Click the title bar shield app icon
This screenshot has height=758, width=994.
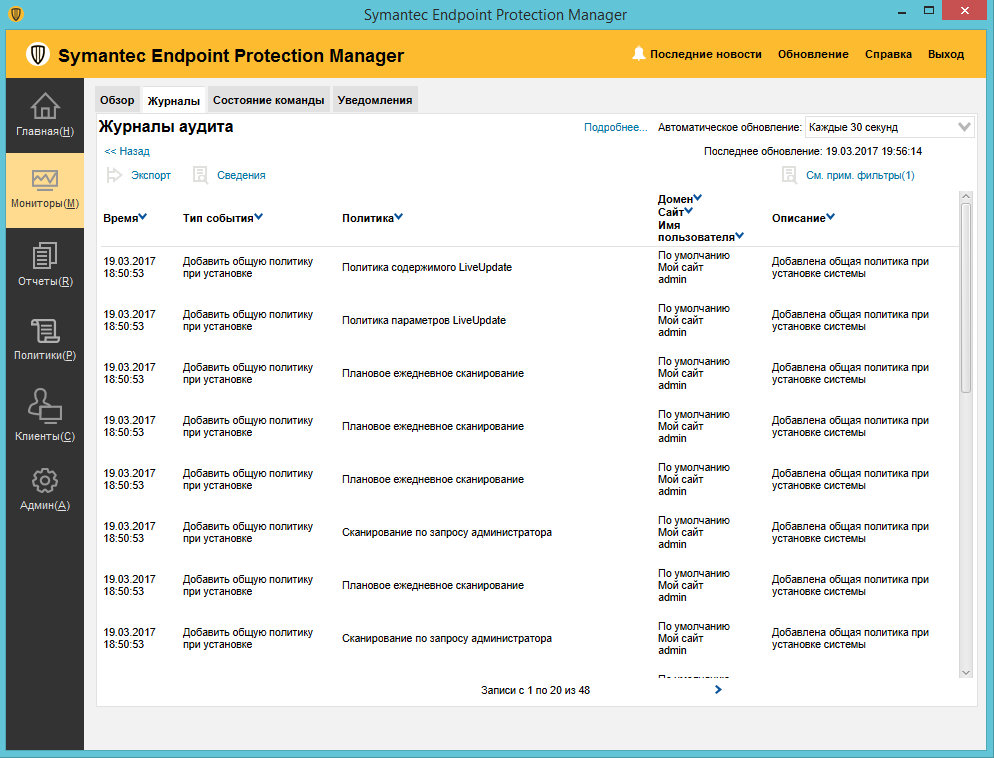point(16,14)
